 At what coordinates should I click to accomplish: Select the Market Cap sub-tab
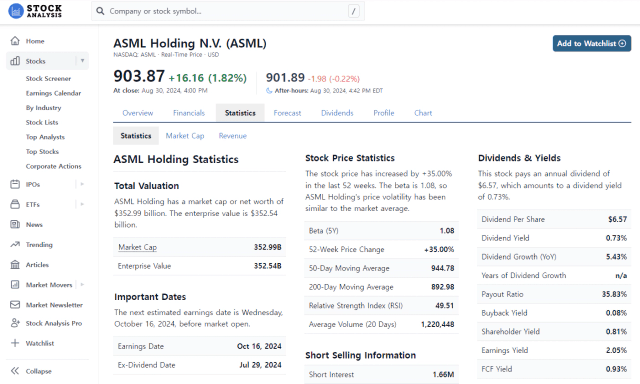[185, 136]
